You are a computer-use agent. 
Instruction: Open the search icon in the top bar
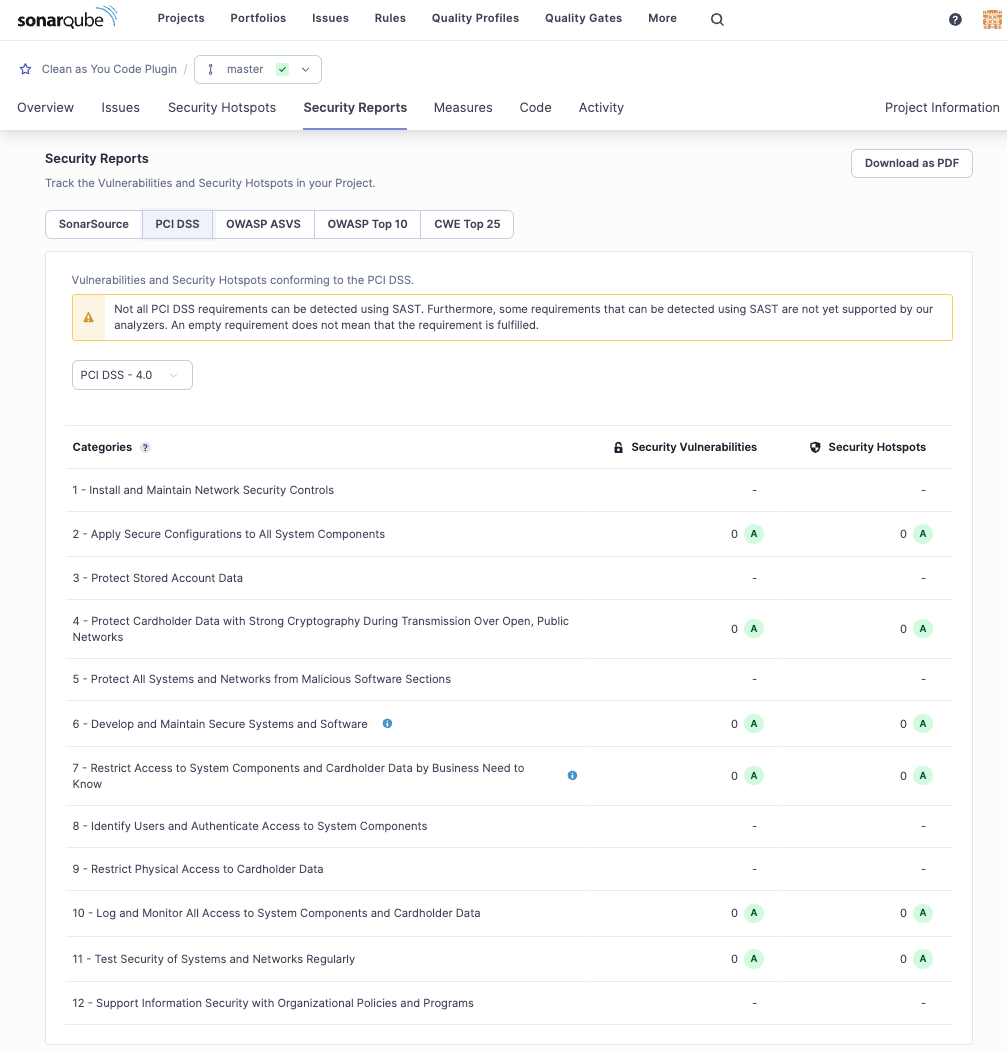point(716,18)
